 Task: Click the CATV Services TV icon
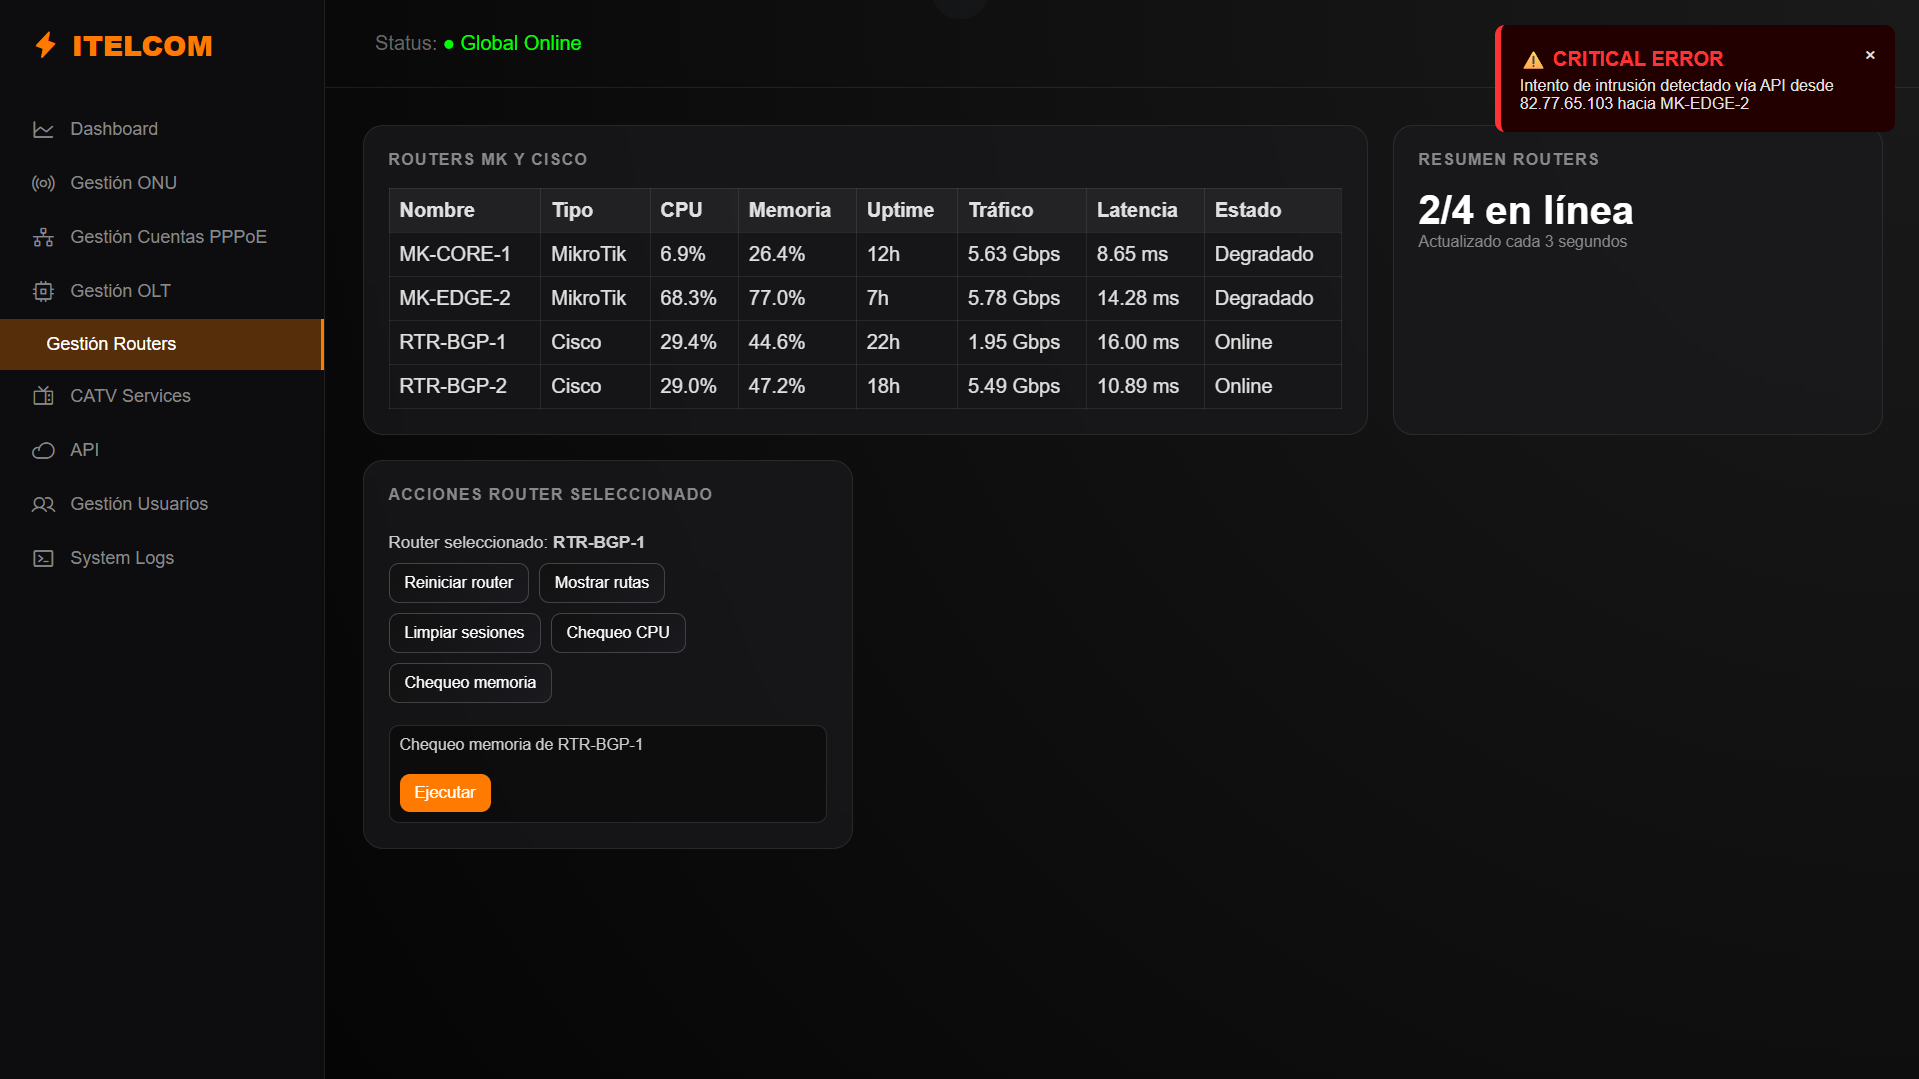[x=43, y=396]
